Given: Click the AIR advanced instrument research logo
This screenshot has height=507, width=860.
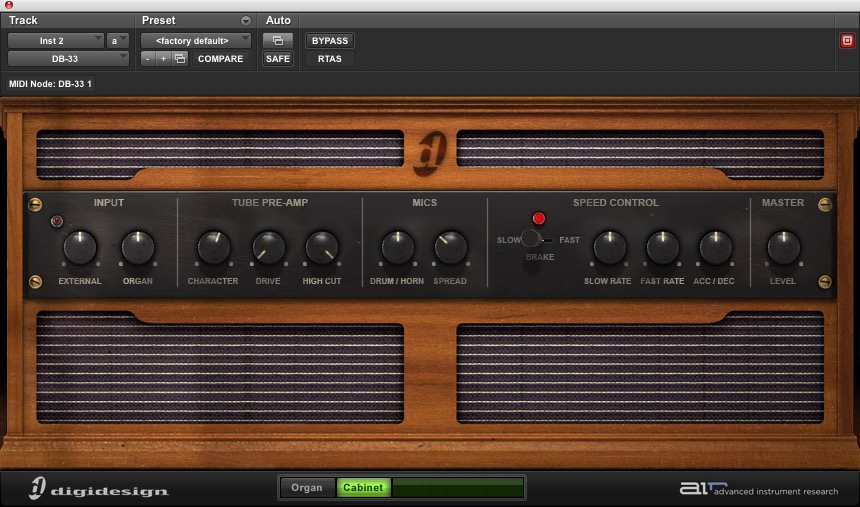Looking at the screenshot, I should (759, 488).
